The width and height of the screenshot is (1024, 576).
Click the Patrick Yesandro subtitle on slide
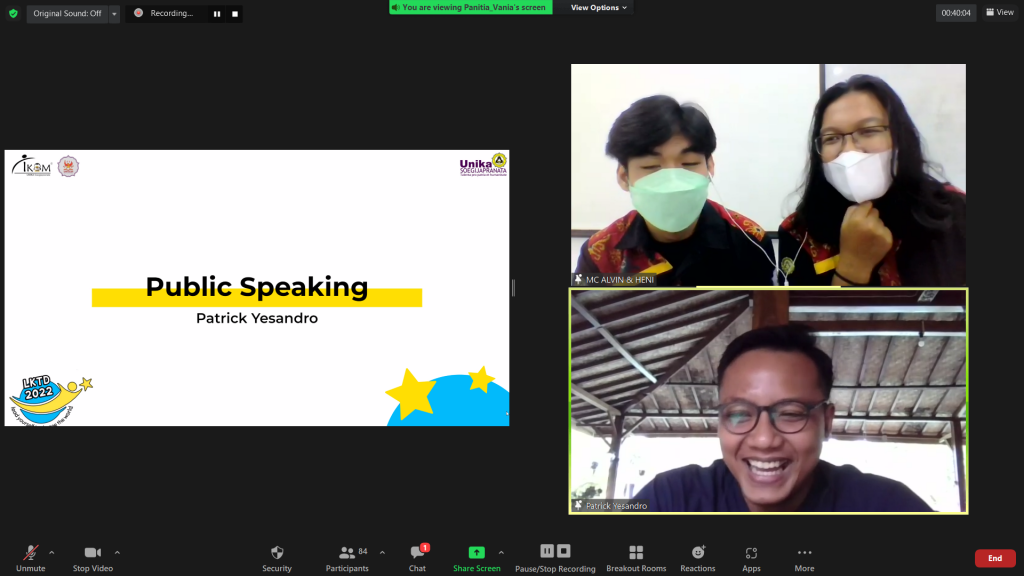coord(257,318)
